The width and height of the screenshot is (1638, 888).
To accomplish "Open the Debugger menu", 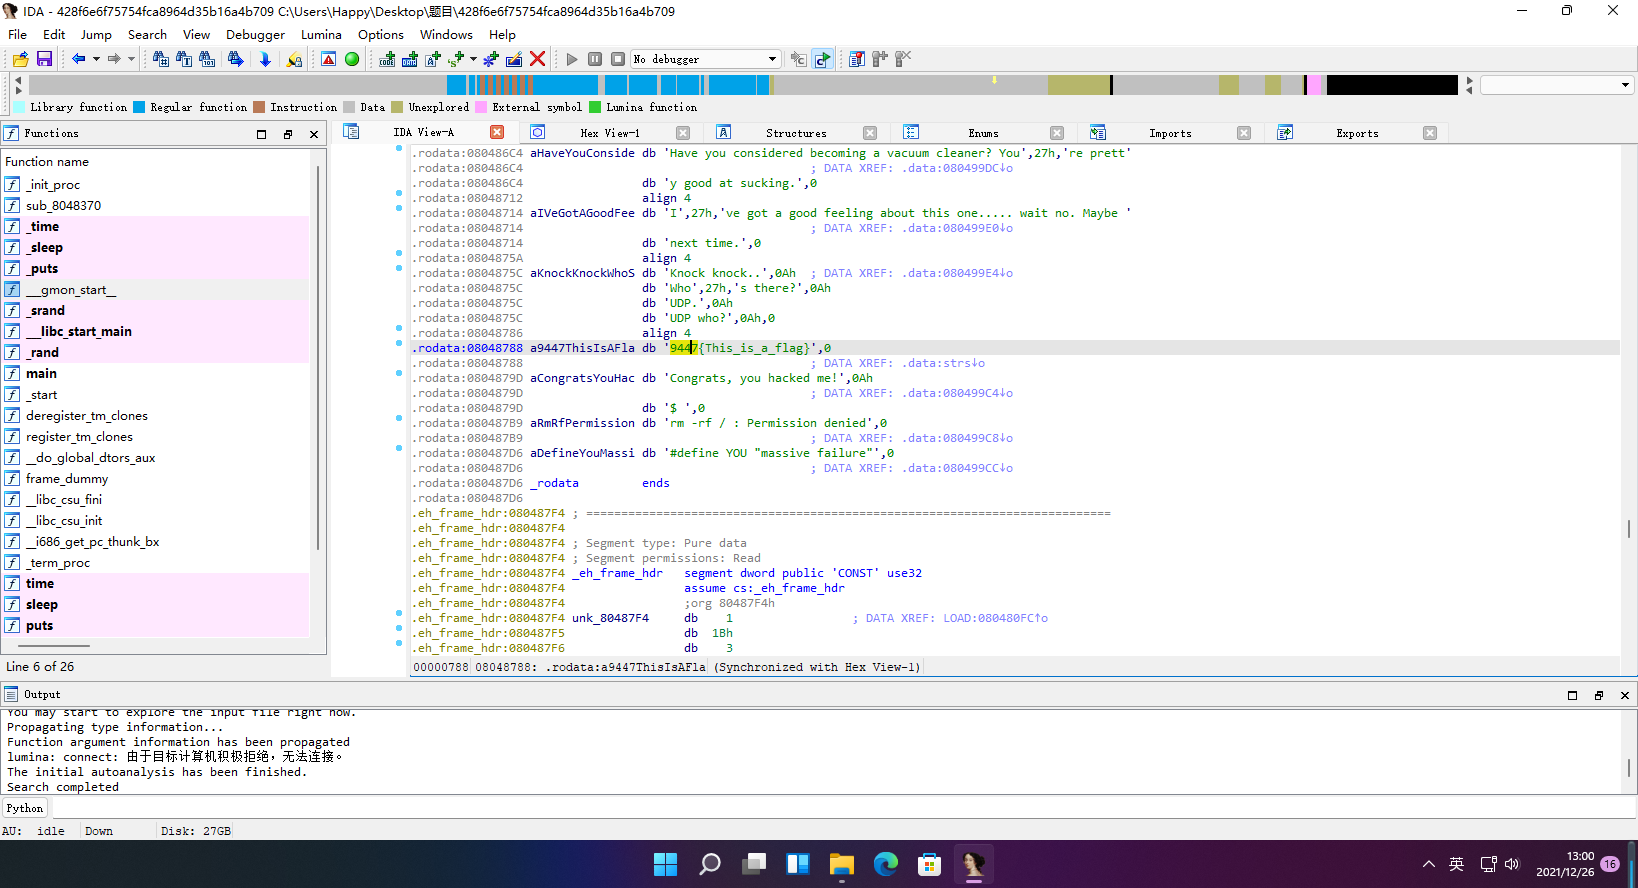I will coord(255,34).
